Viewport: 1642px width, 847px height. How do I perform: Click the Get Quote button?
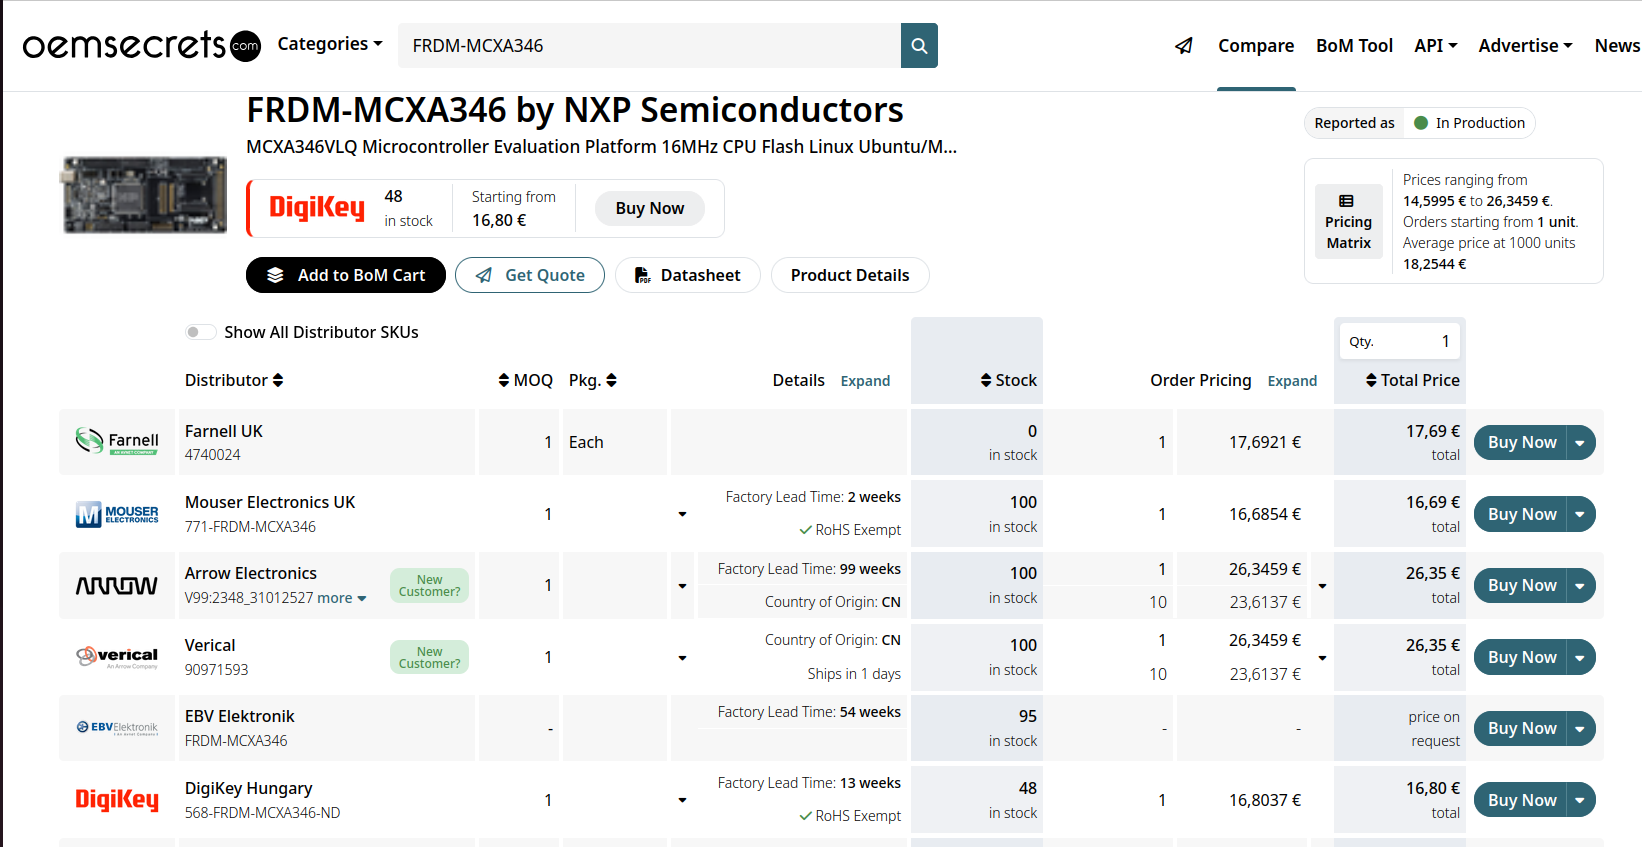530,275
